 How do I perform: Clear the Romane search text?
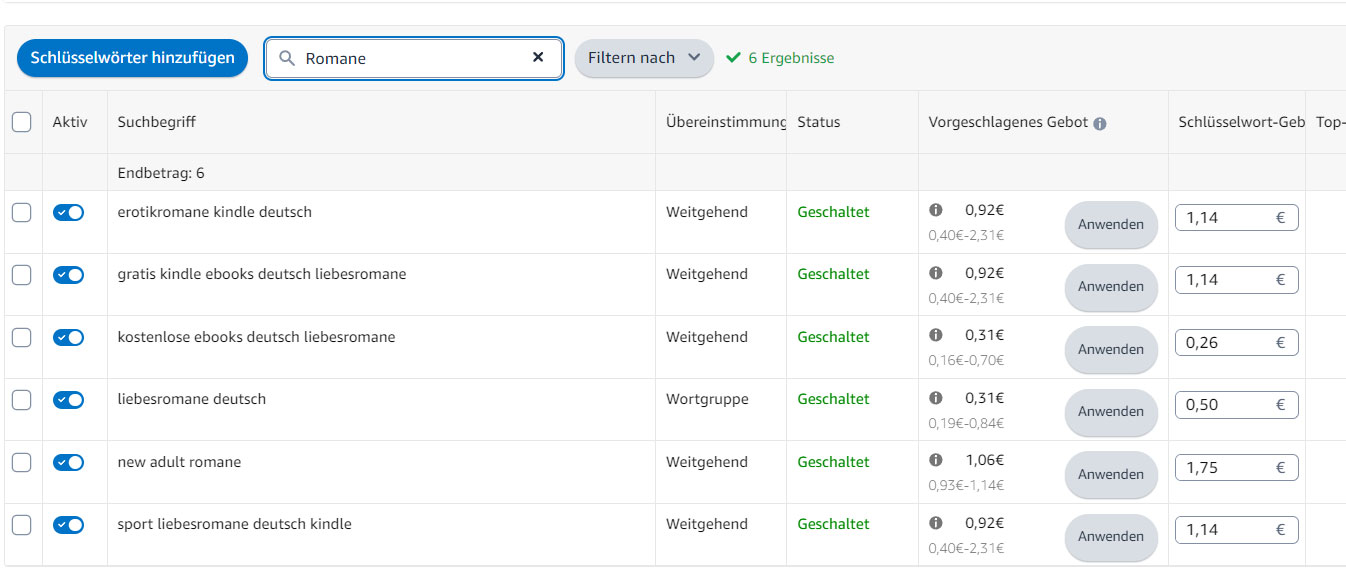tap(538, 57)
